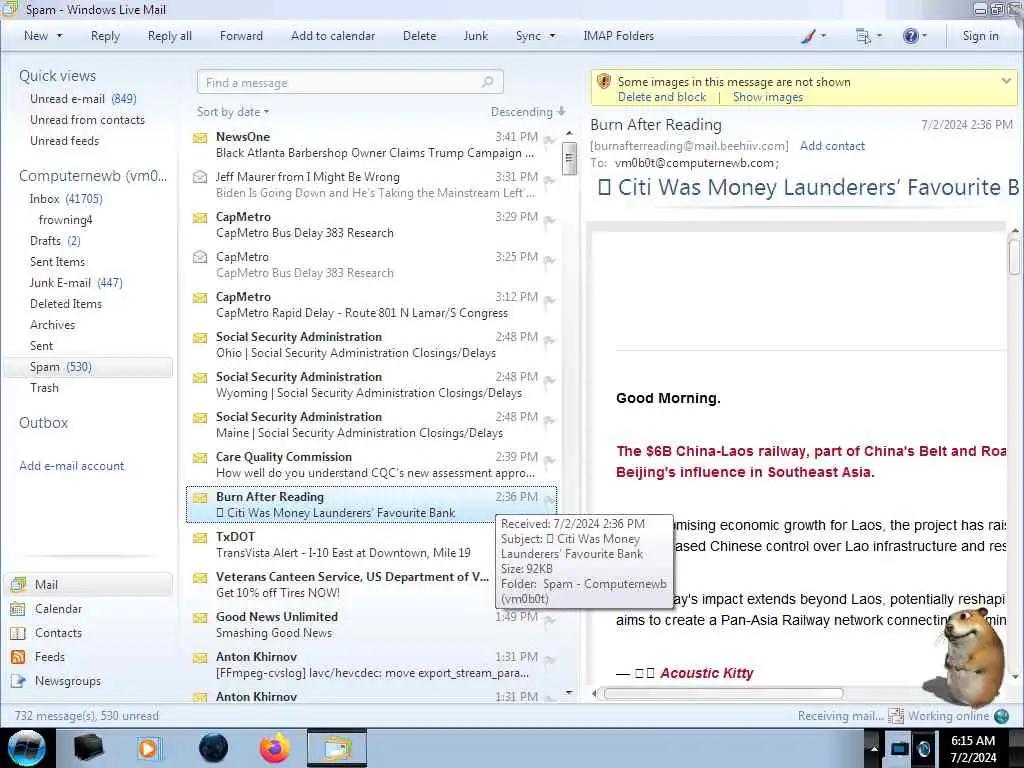Click Add to calendar in the toolbar

coord(333,36)
